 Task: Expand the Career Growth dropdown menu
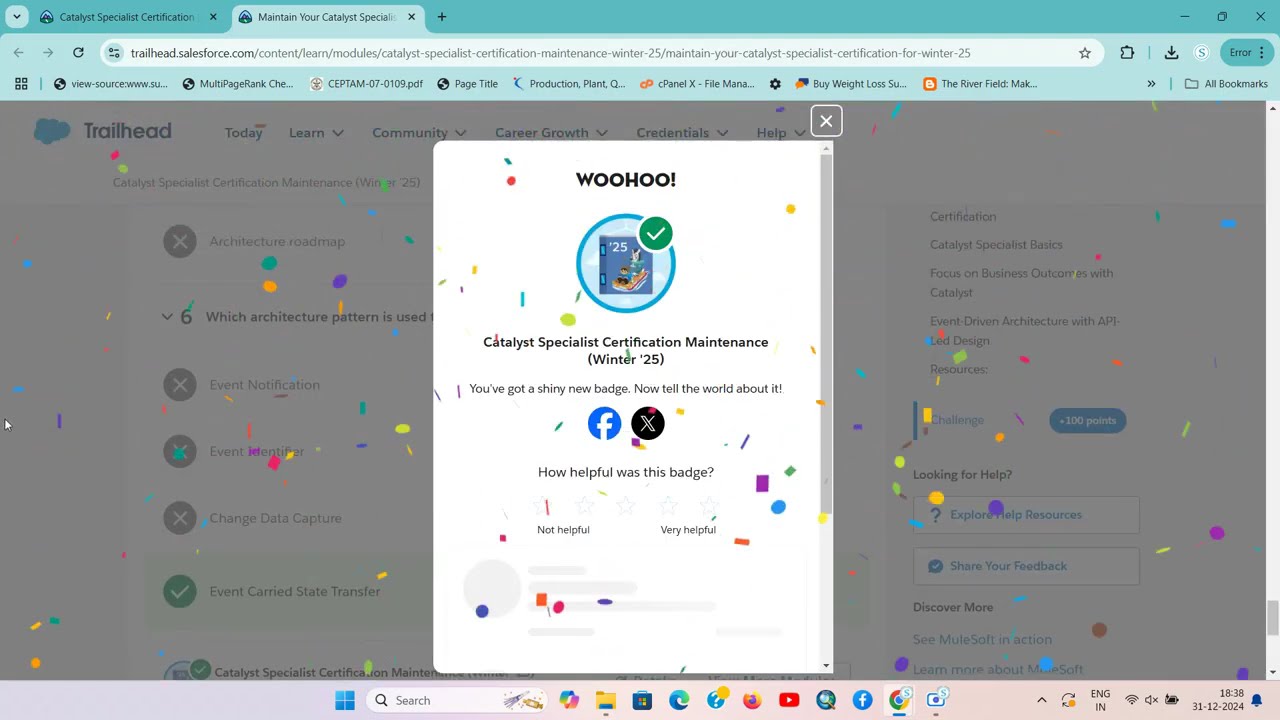551,132
